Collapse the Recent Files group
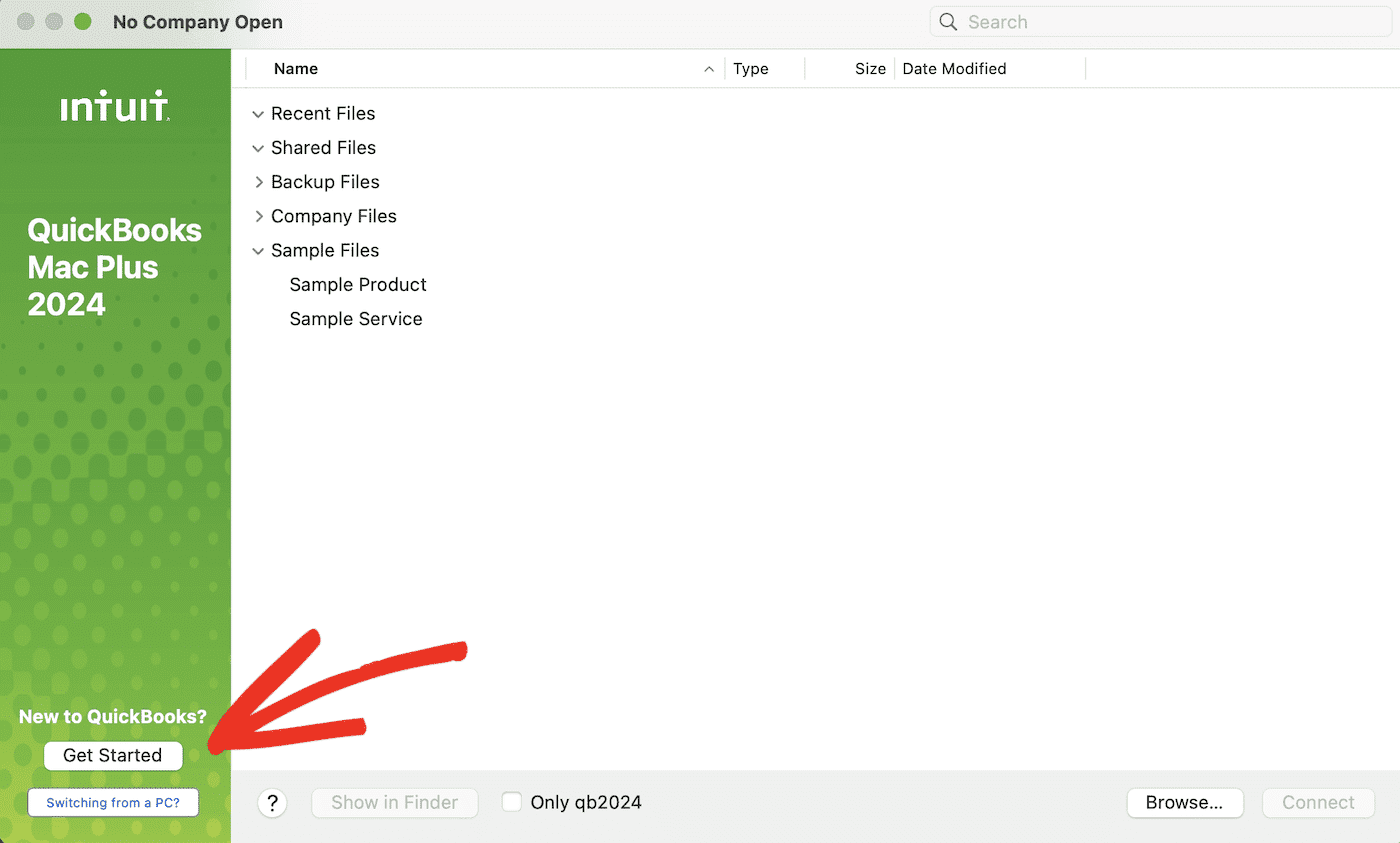Viewport: 1400px width, 843px height. [258, 114]
